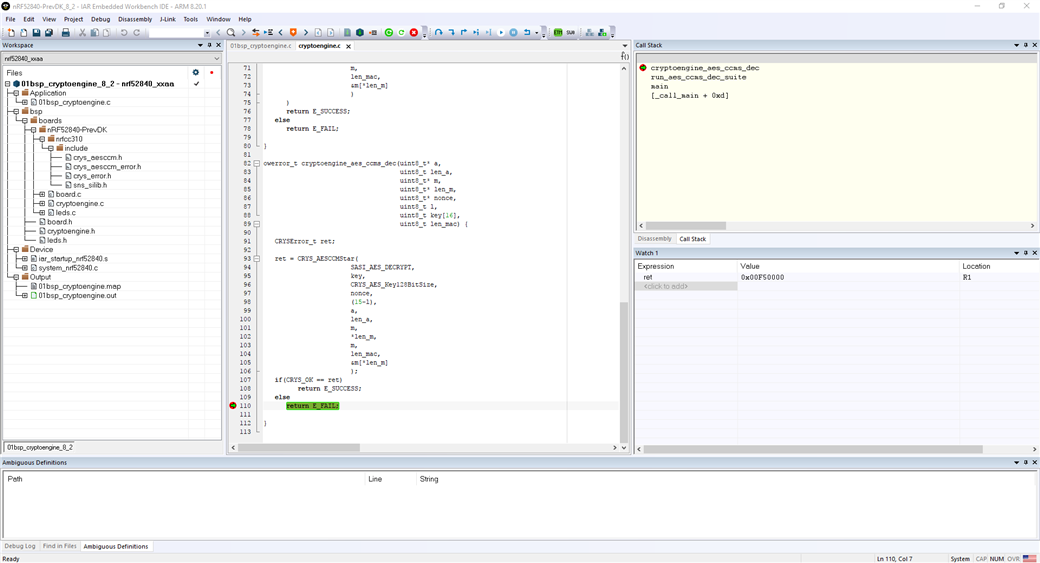Select iar_startup_nrf52840.s file
This screenshot has width=1040, height=563.
(73, 259)
